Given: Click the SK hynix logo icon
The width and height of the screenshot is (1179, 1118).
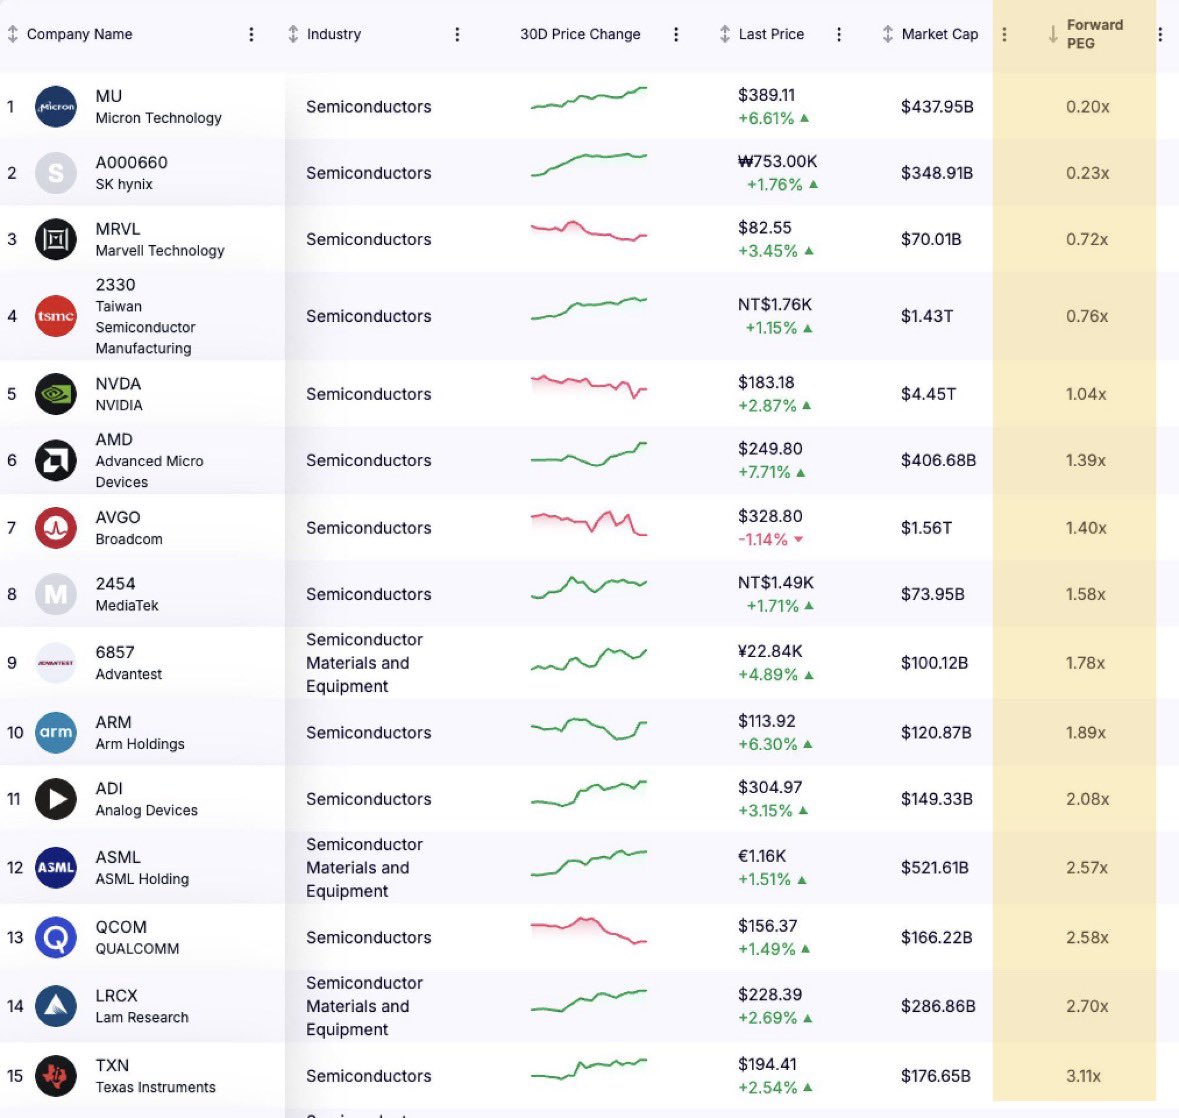Looking at the screenshot, I should click(56, 173).
